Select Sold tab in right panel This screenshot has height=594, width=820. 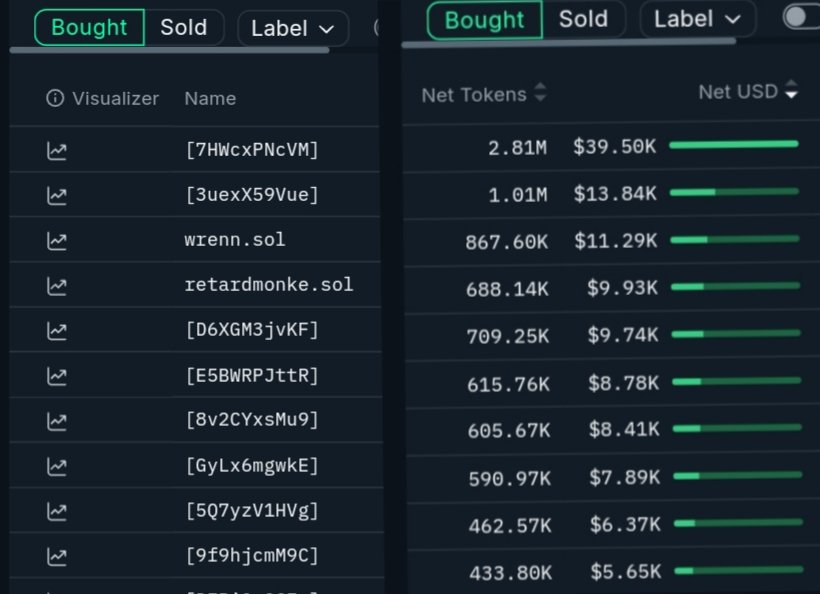tap(583, 19)
